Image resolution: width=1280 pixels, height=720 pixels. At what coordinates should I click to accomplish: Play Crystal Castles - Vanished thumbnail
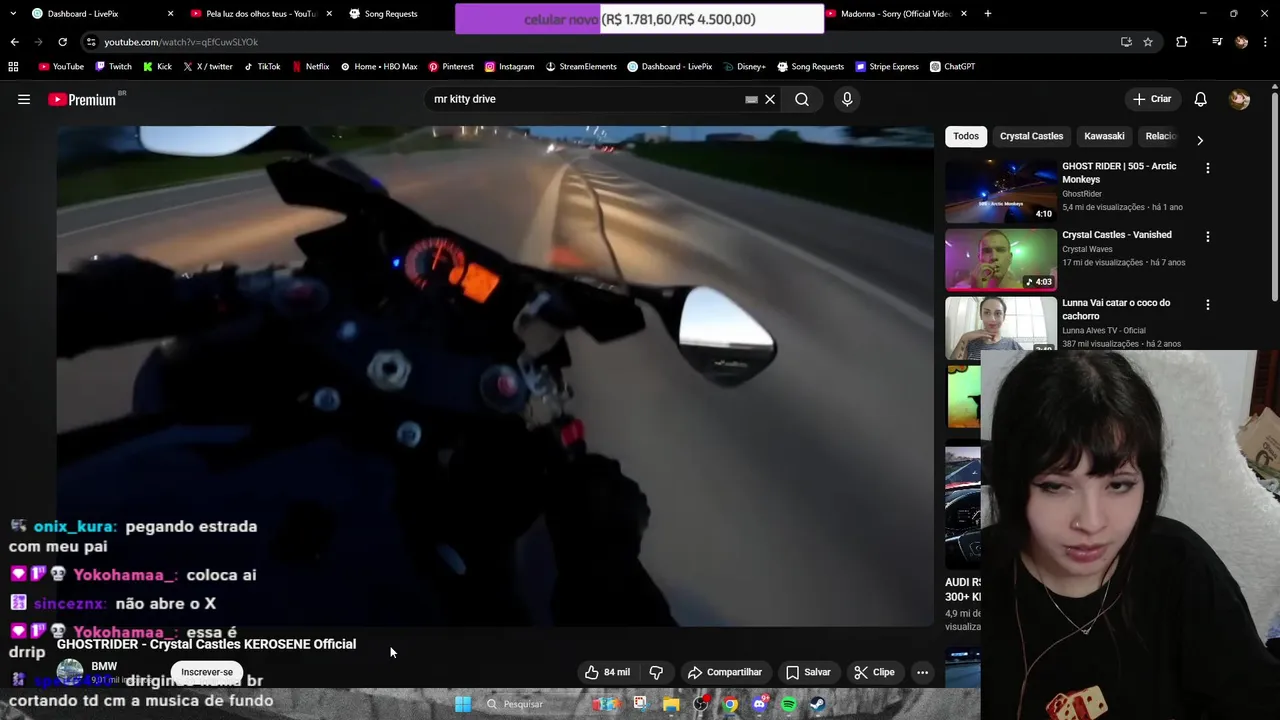coord(1000,259)
